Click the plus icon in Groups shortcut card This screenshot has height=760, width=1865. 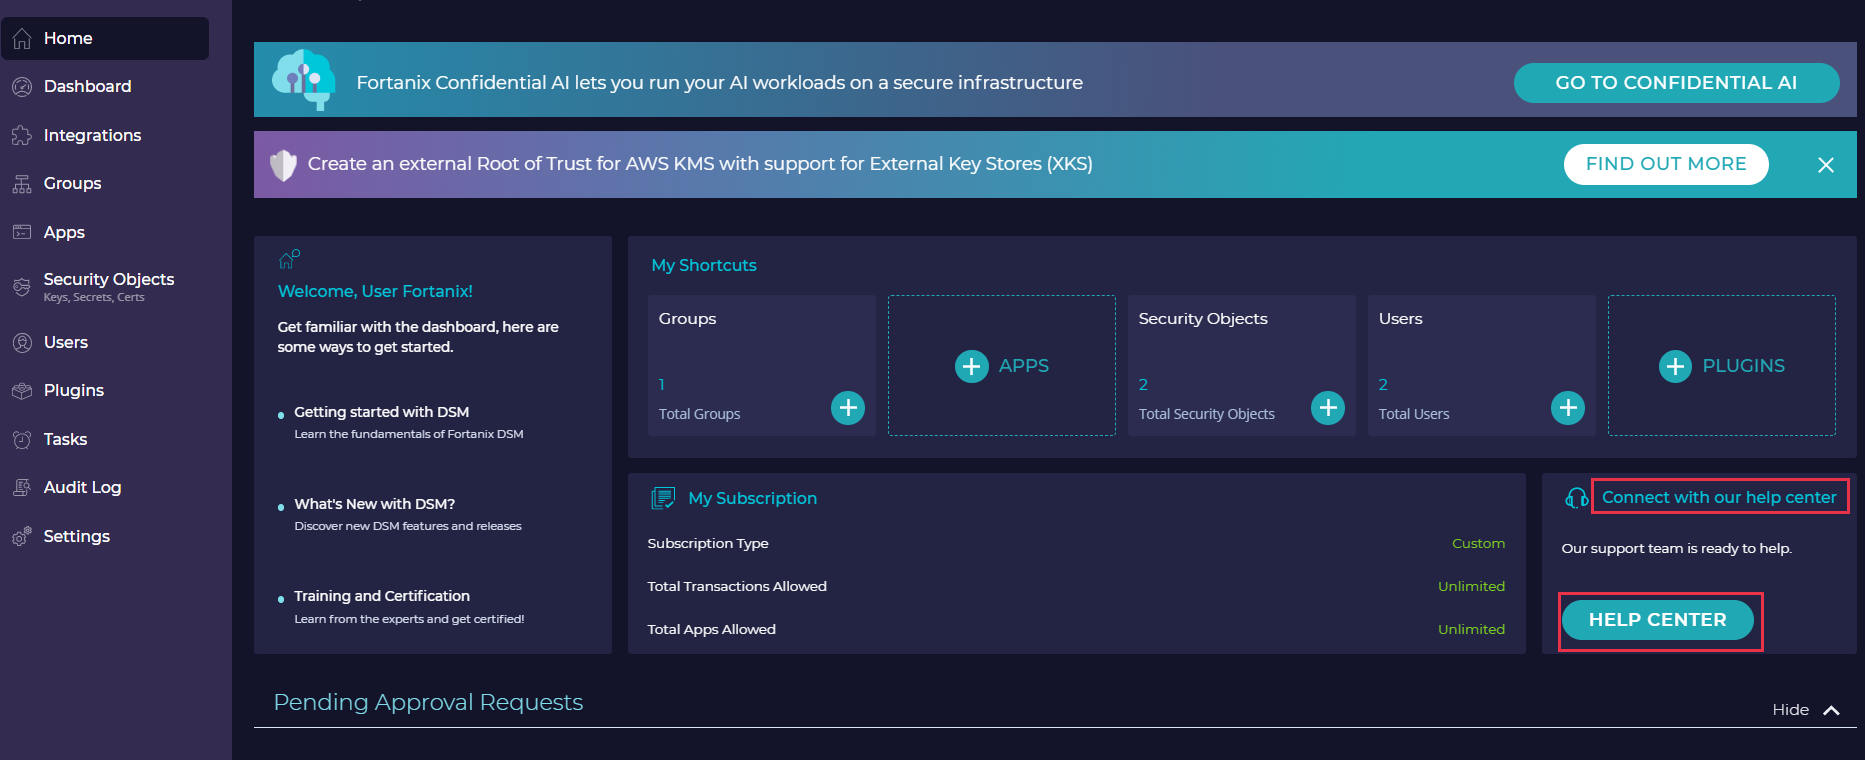point(848,408)
